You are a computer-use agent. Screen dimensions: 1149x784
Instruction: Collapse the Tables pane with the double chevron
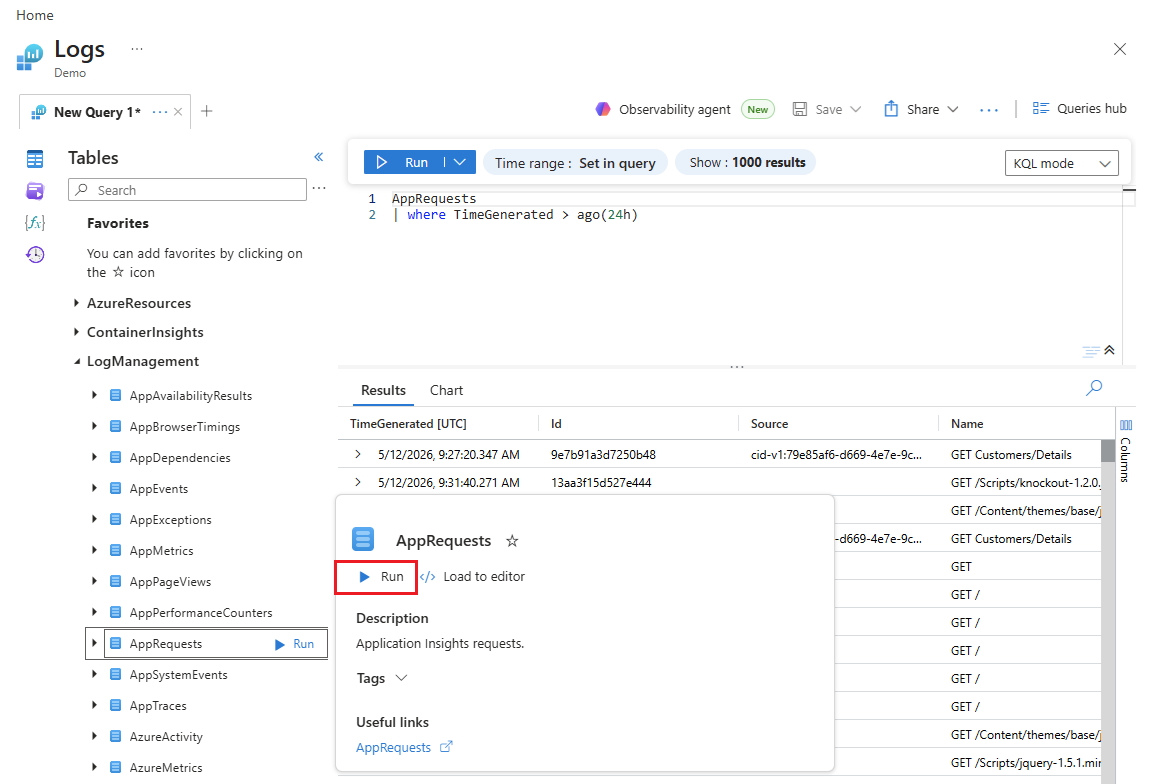tap(319, 157)
